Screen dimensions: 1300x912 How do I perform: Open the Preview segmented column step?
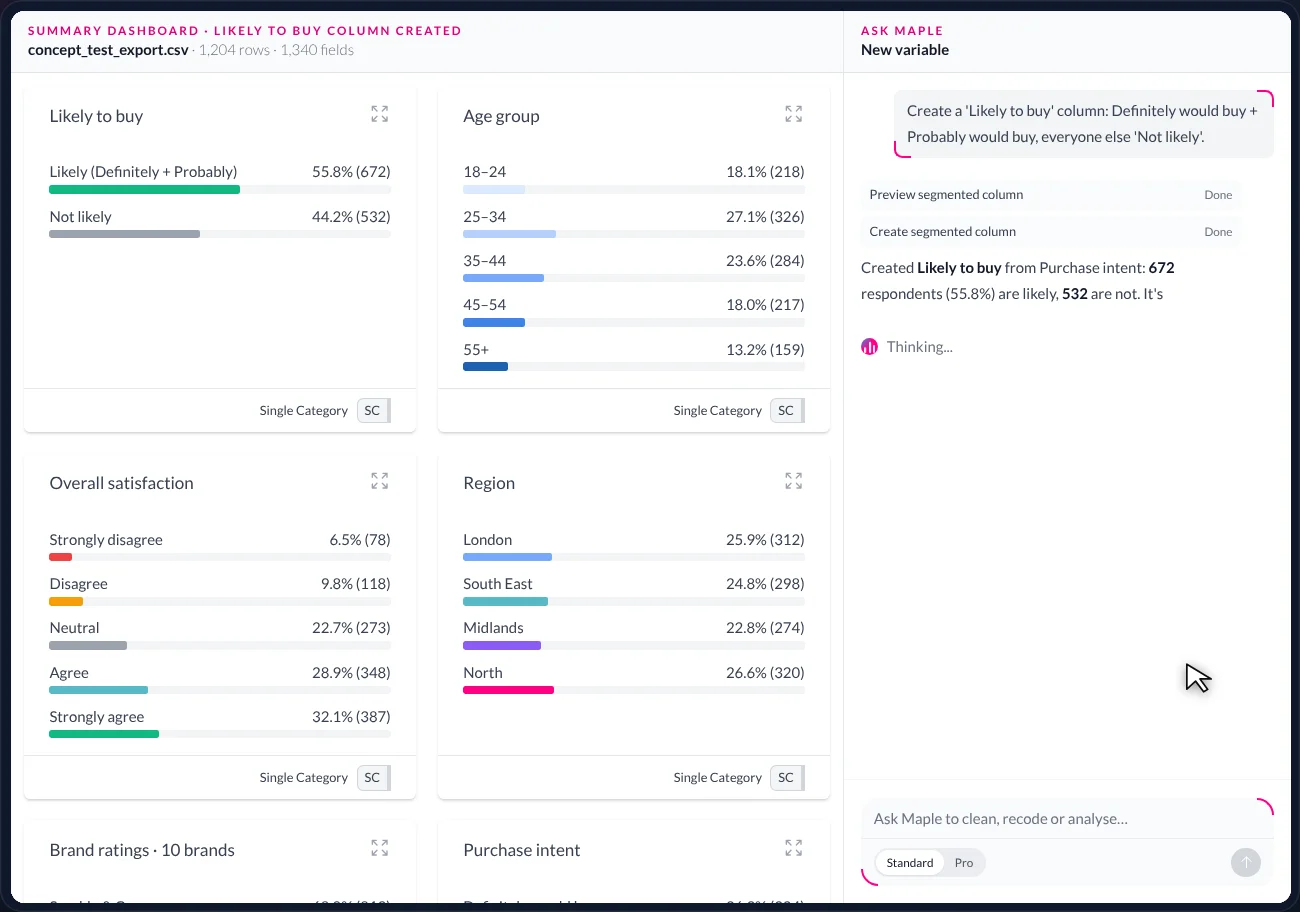click(x=1051, y=195)
